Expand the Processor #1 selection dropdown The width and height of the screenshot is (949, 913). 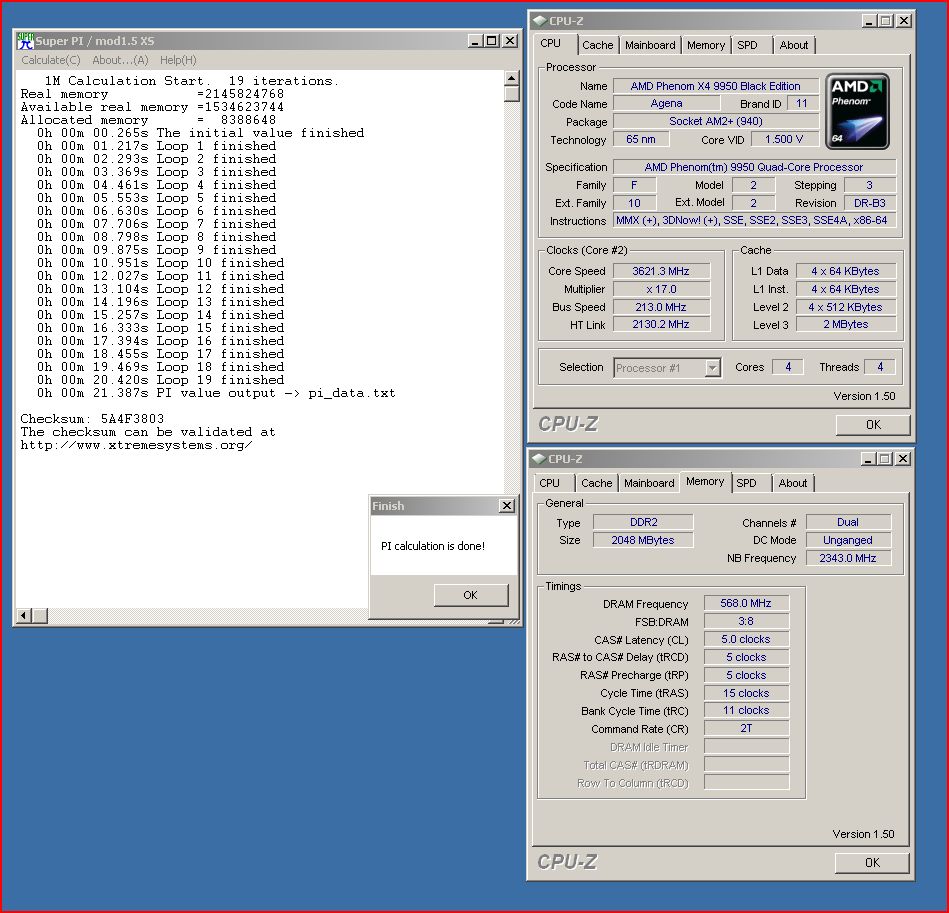(712, 368)
